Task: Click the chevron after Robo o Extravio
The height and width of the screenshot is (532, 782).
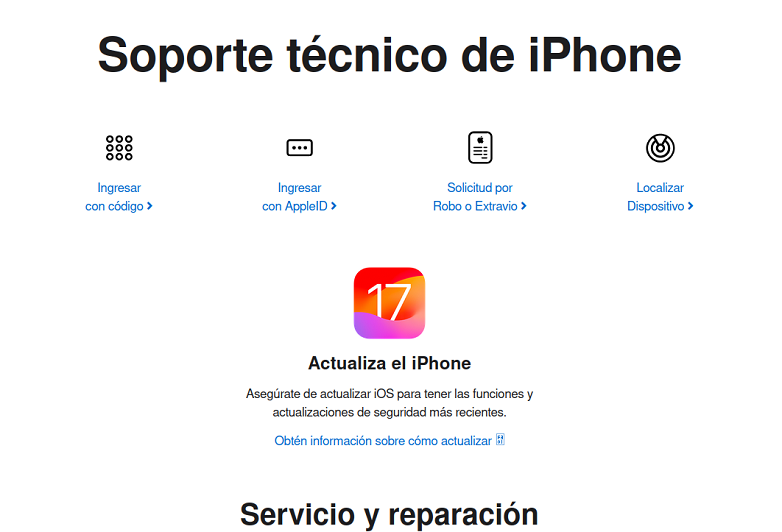Action: [524, 206]
